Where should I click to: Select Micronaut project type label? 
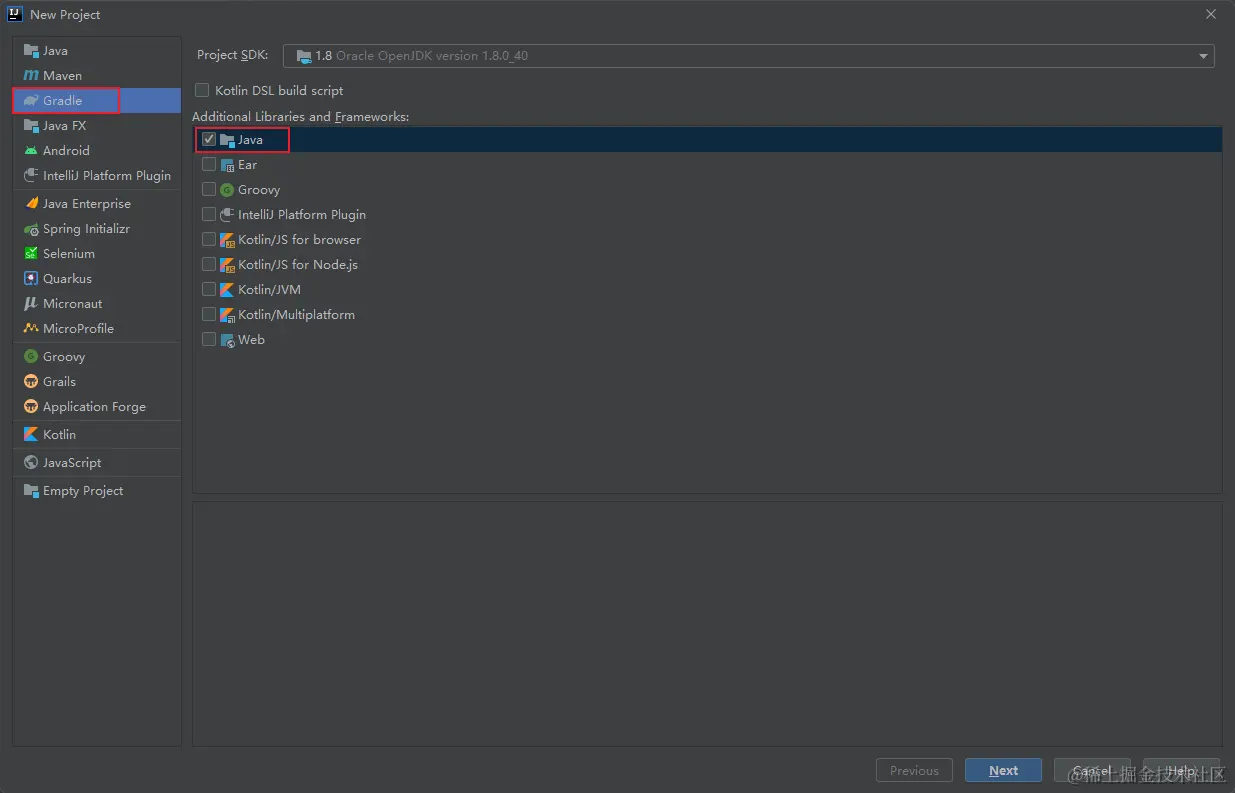point(72,304)
